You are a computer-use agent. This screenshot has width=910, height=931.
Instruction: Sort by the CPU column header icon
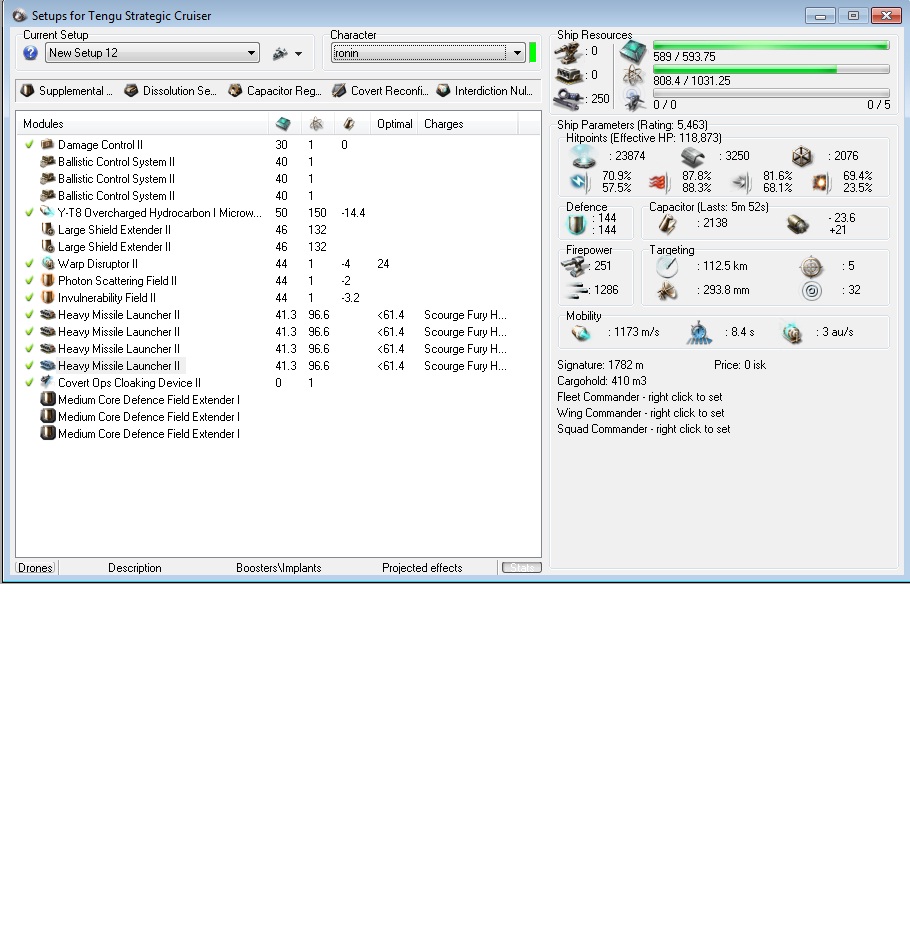click(x=284, y=124)
